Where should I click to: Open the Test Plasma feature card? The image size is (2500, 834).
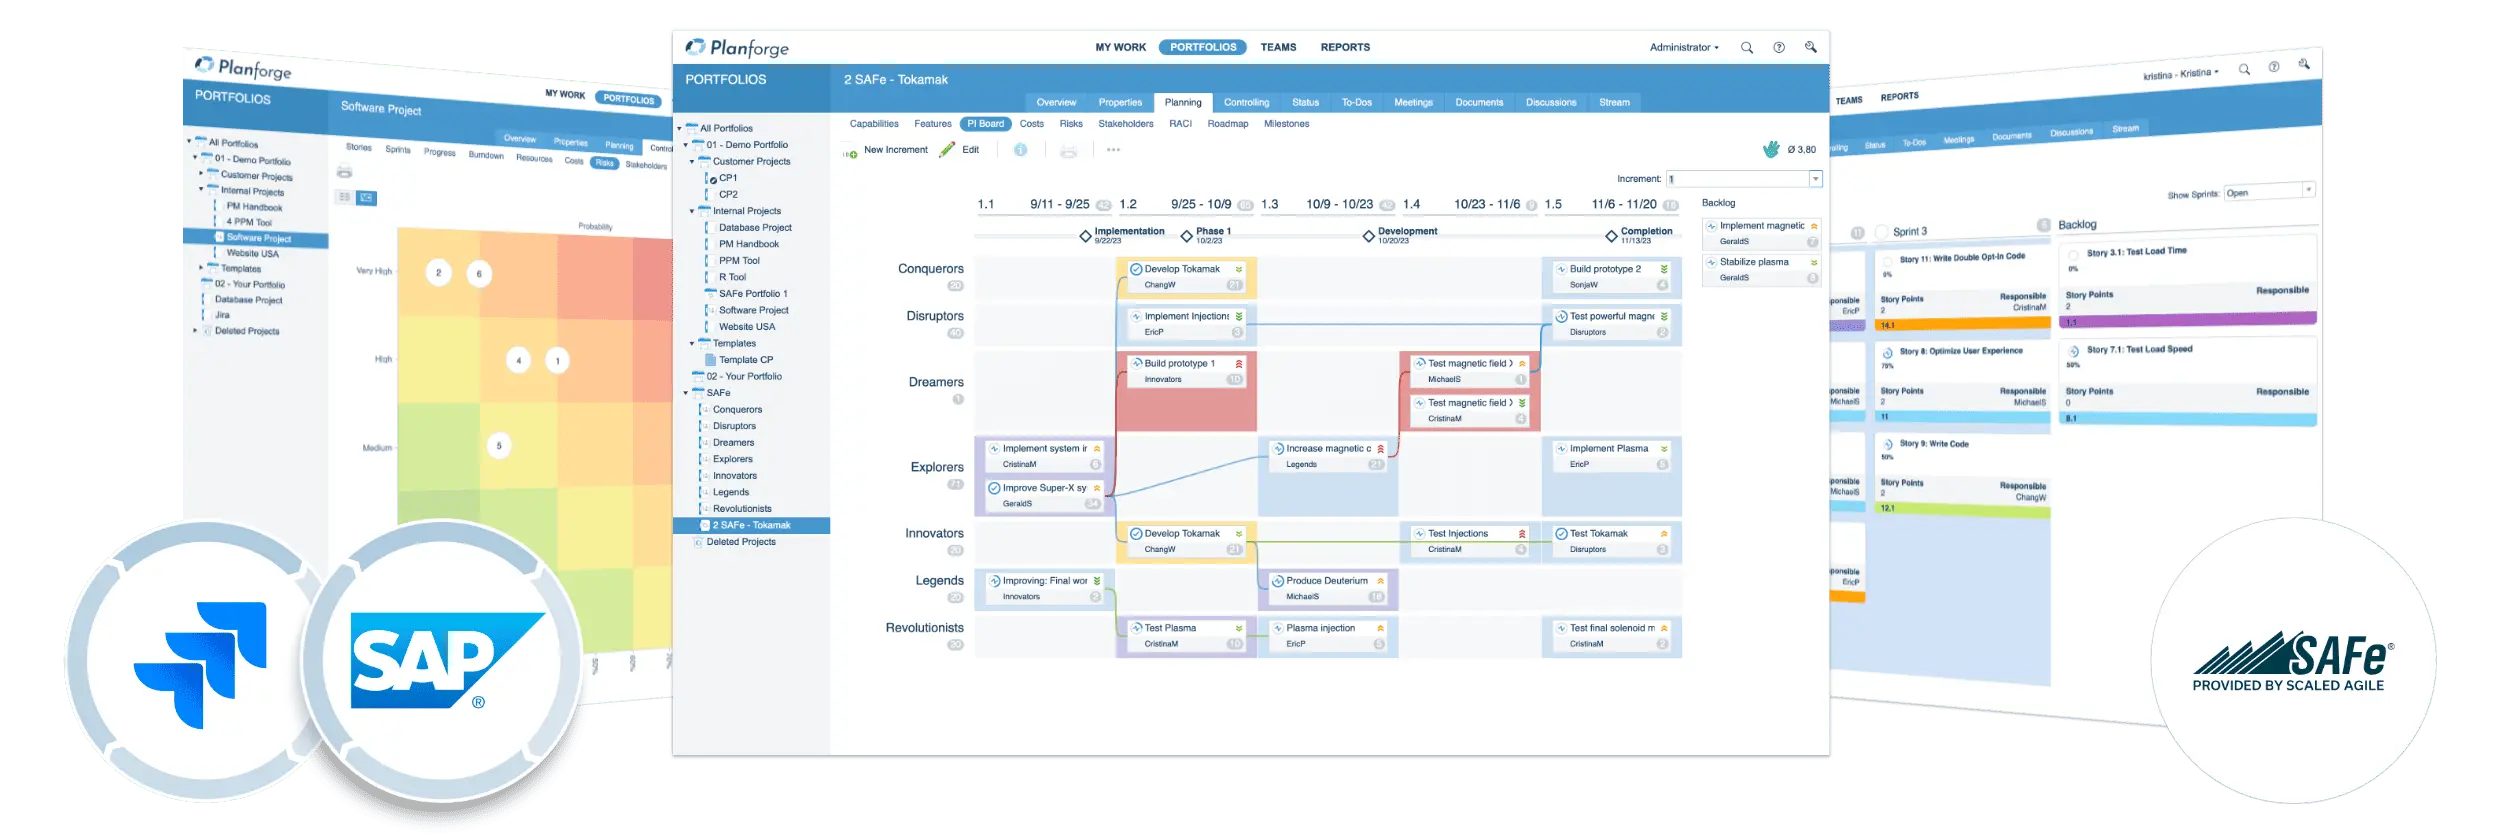tap(1187, 636)
